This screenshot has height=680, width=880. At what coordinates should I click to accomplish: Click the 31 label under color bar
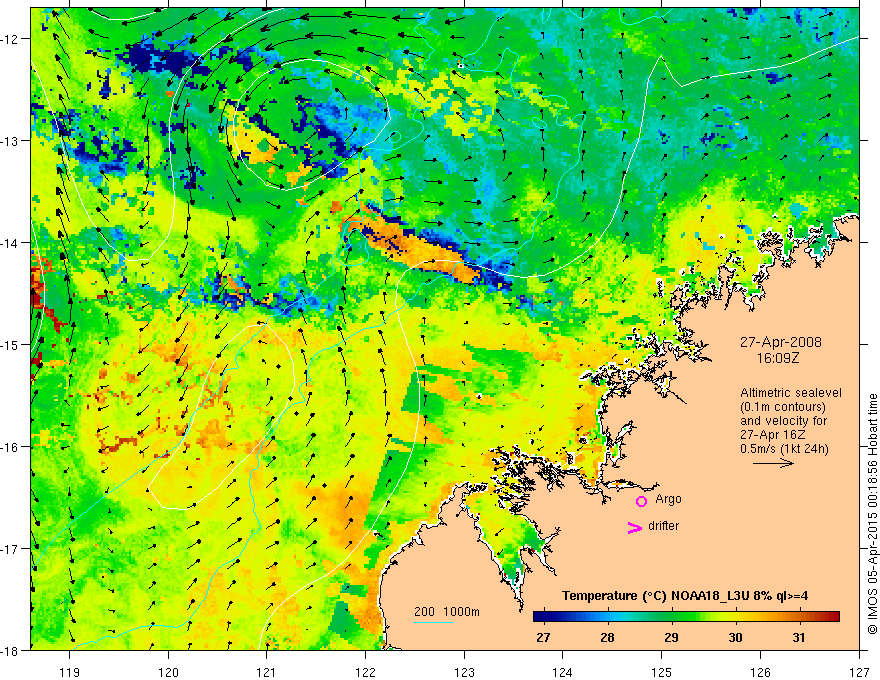pyautogui.click(x=799, y=638)
